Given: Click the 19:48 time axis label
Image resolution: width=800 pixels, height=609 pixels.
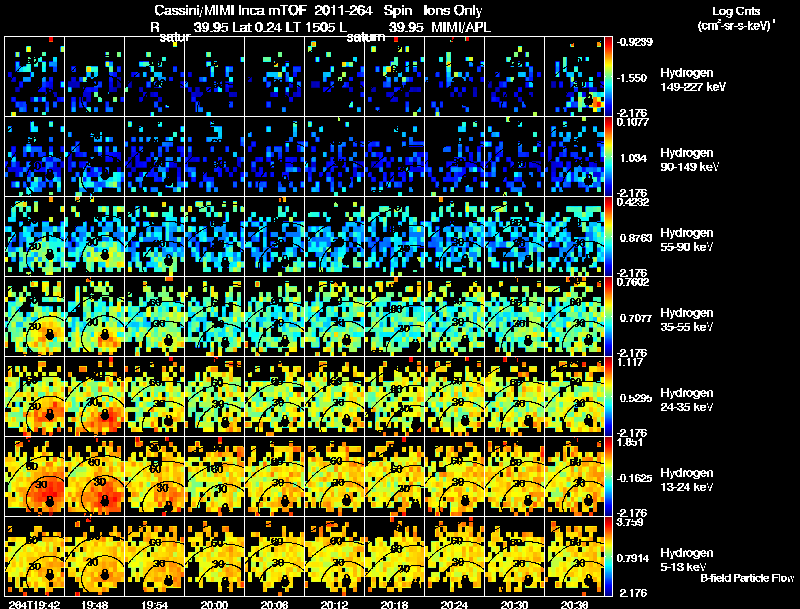Looking at the screenshot, I should point(94,604).
